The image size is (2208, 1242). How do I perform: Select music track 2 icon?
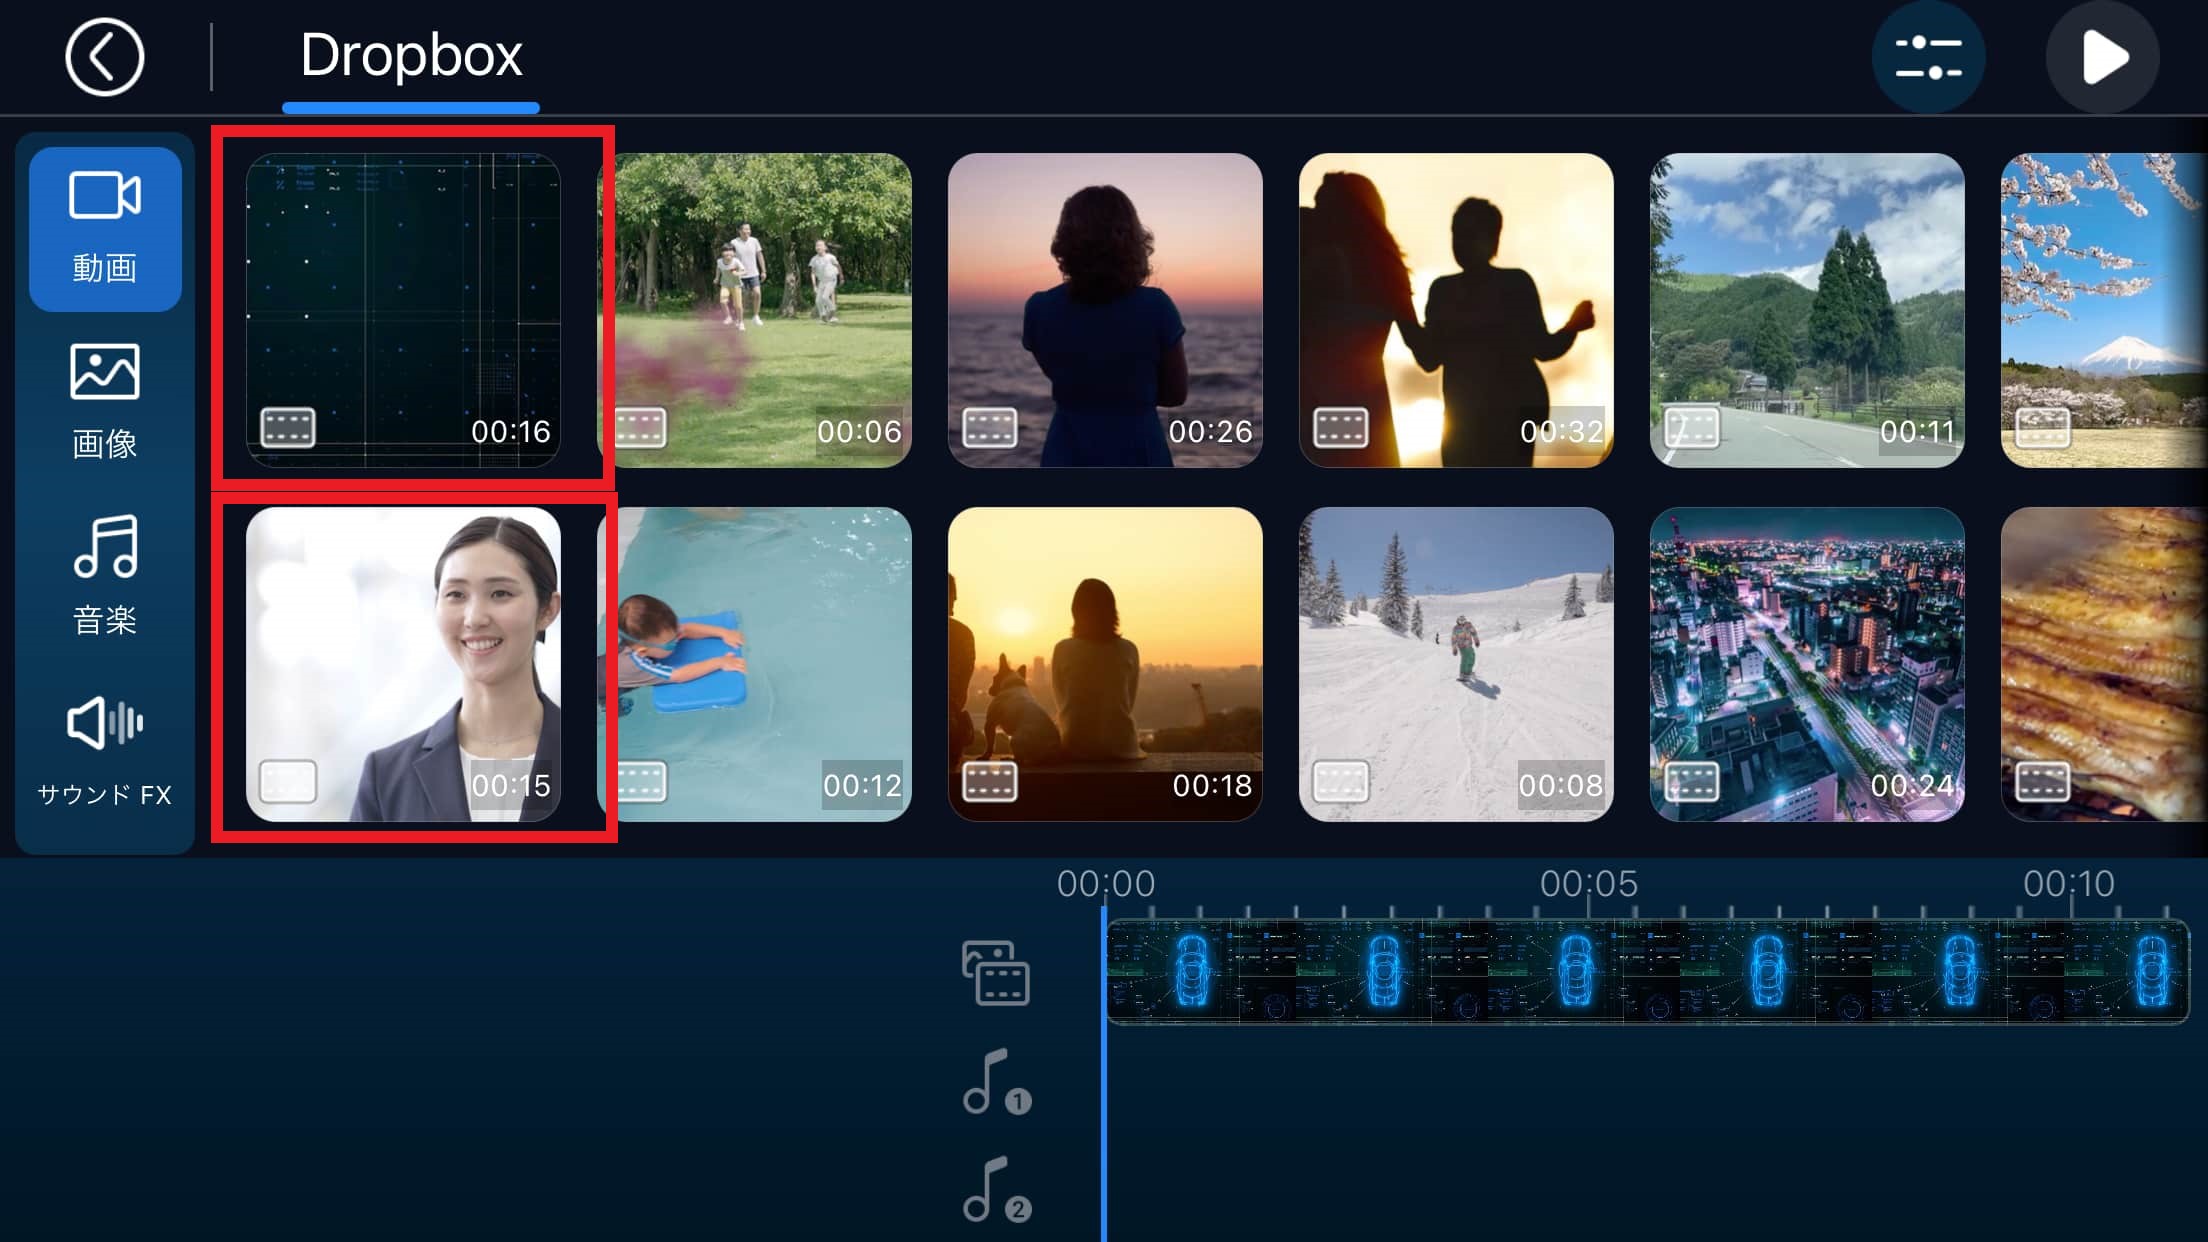point(996,1191)
